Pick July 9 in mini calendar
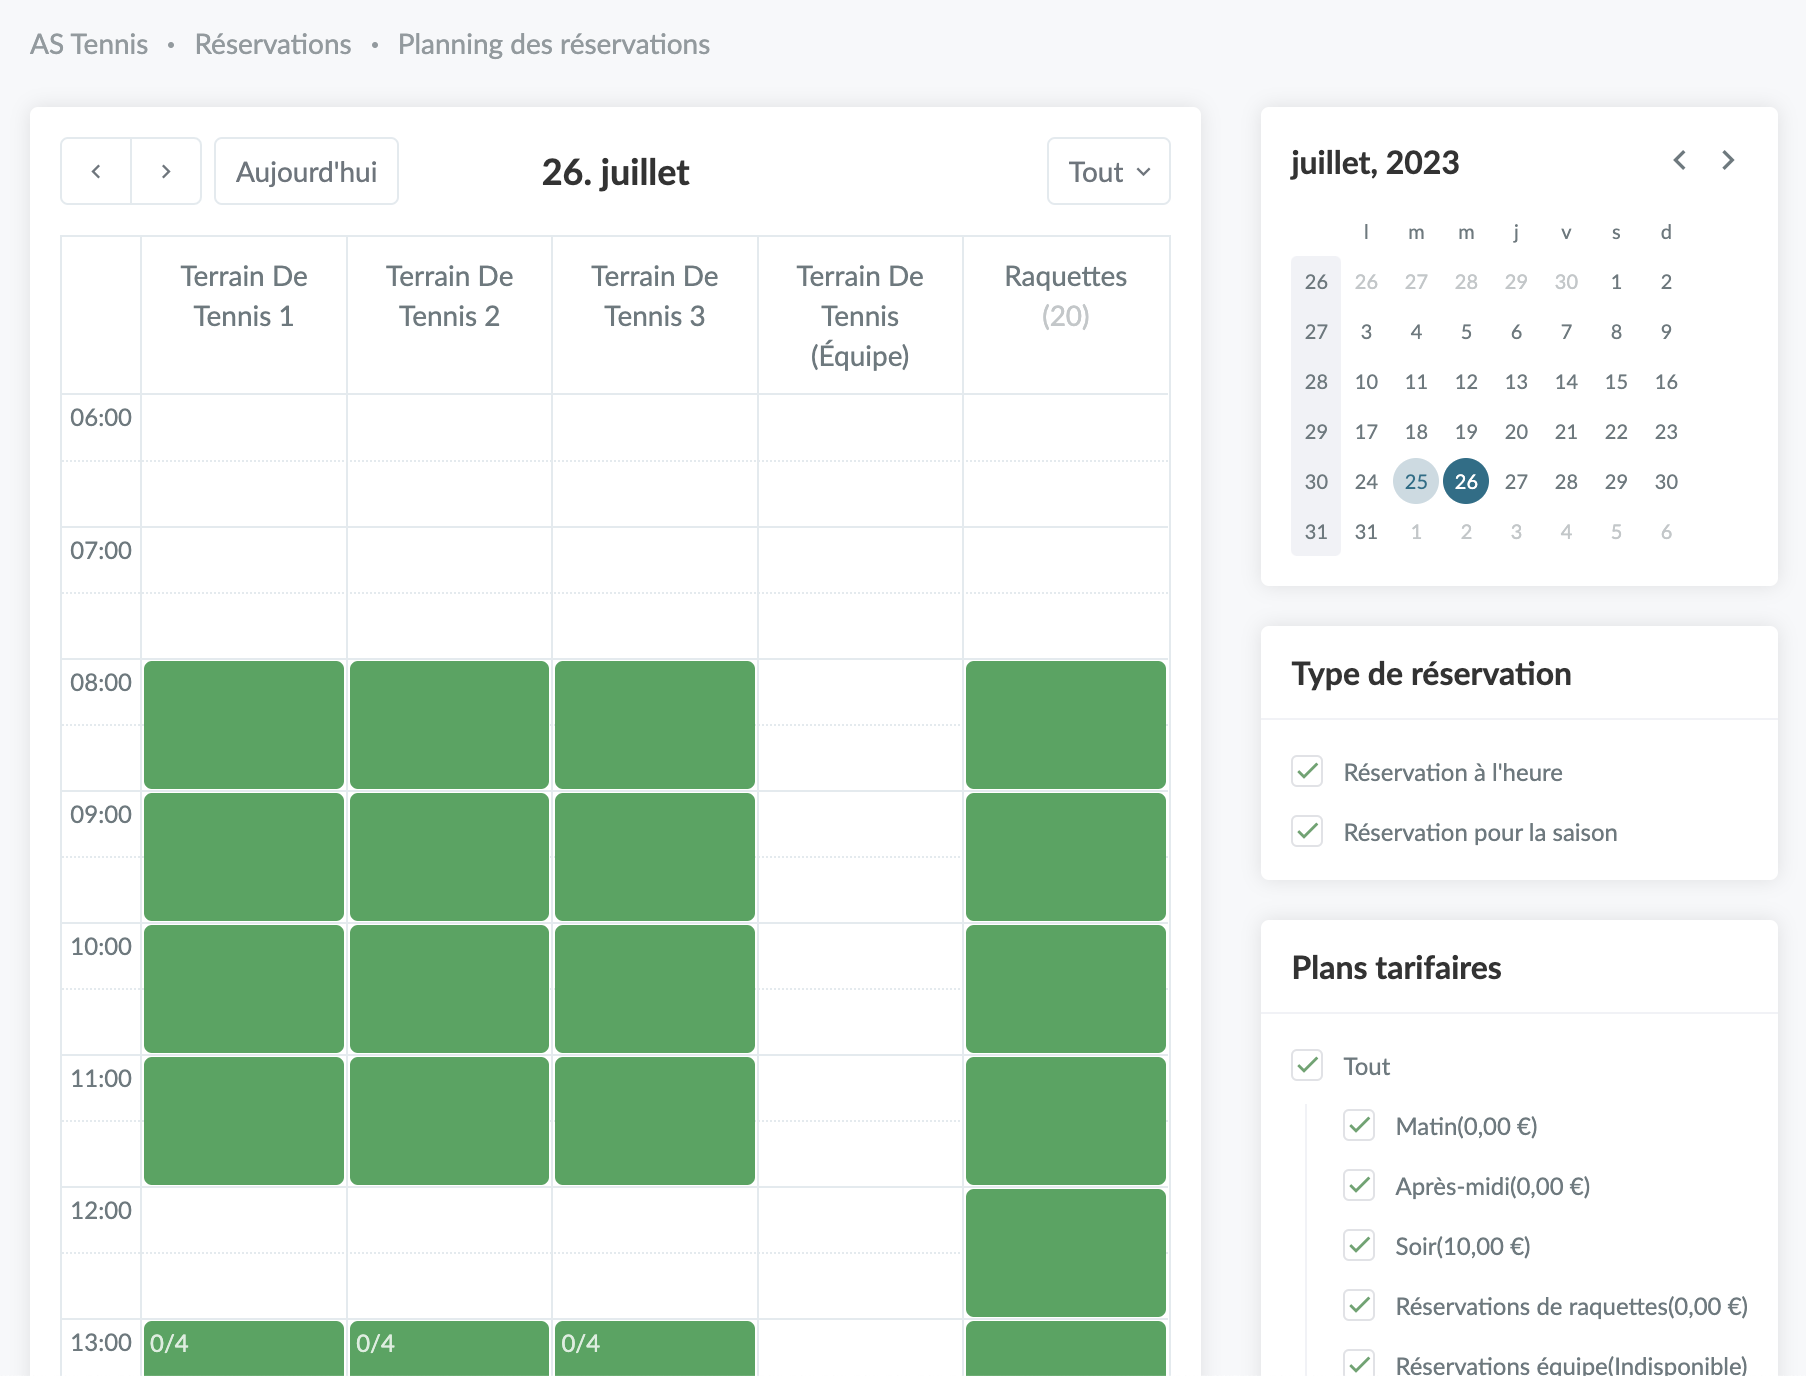 pyautogui.click(x=1666, y=331)
